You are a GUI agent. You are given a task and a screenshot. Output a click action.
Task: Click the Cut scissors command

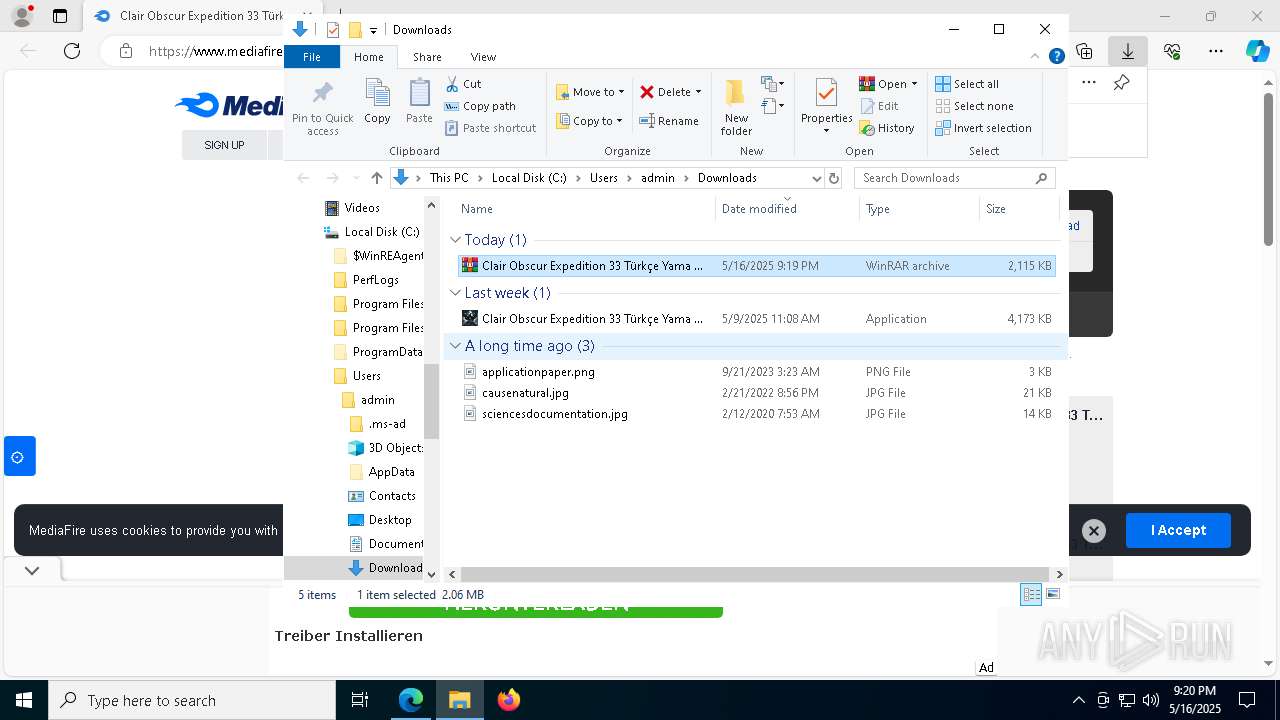point(463,84)
